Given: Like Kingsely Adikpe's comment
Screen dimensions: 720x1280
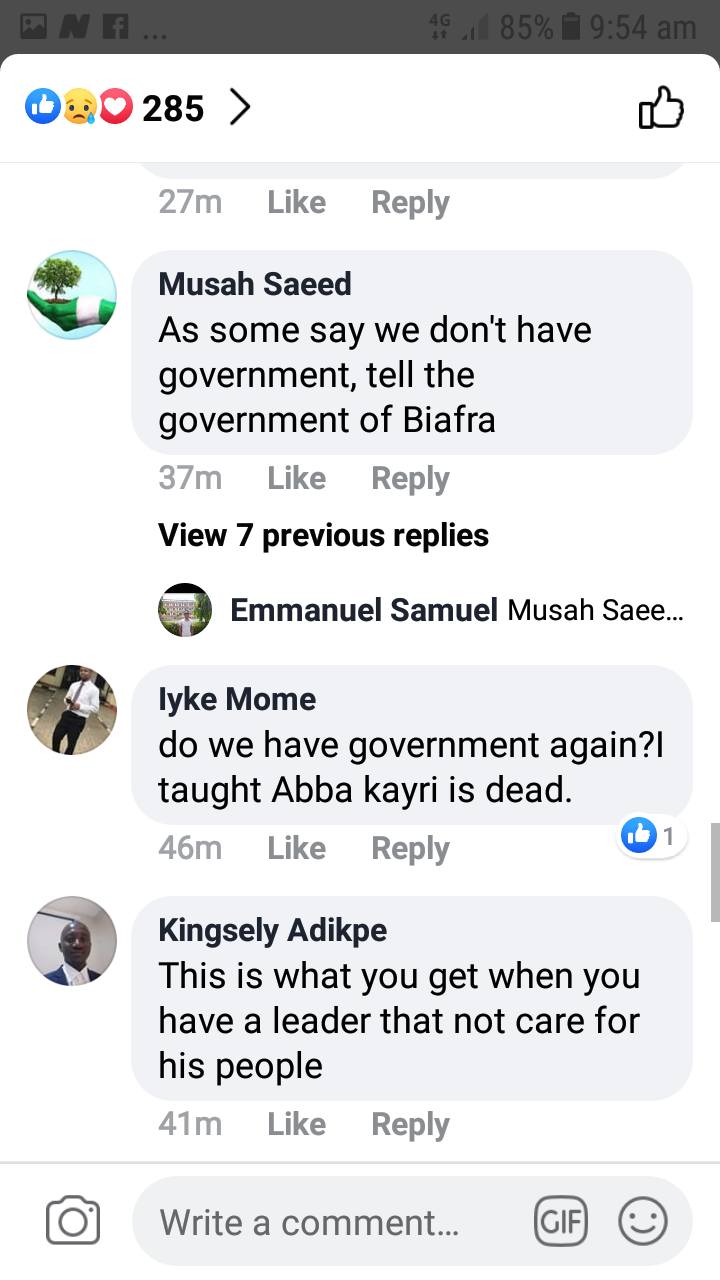Looking at the screenshot, I should click(296, 1124).
